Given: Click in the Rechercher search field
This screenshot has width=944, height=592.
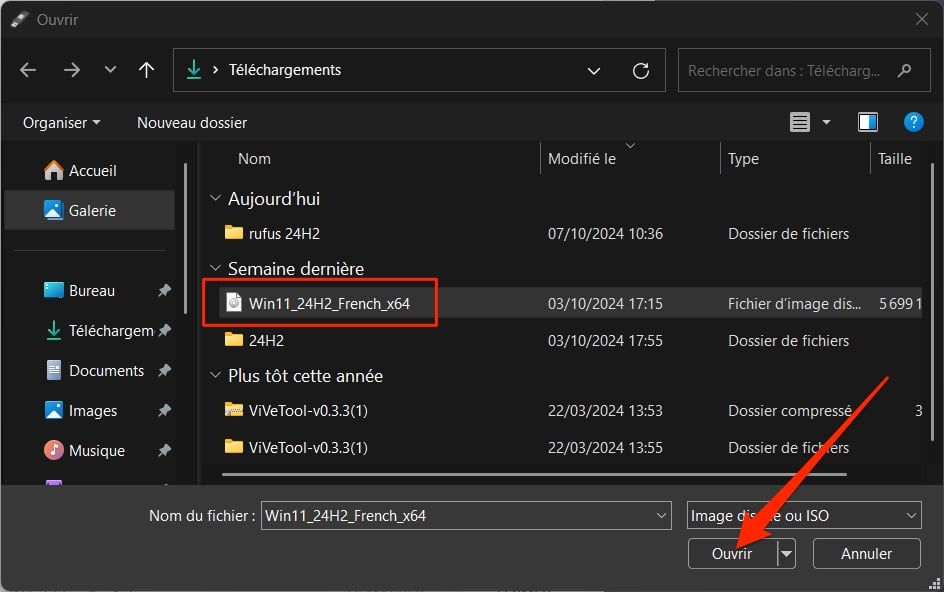Looking at the screenshot, I should pos(785,71).
